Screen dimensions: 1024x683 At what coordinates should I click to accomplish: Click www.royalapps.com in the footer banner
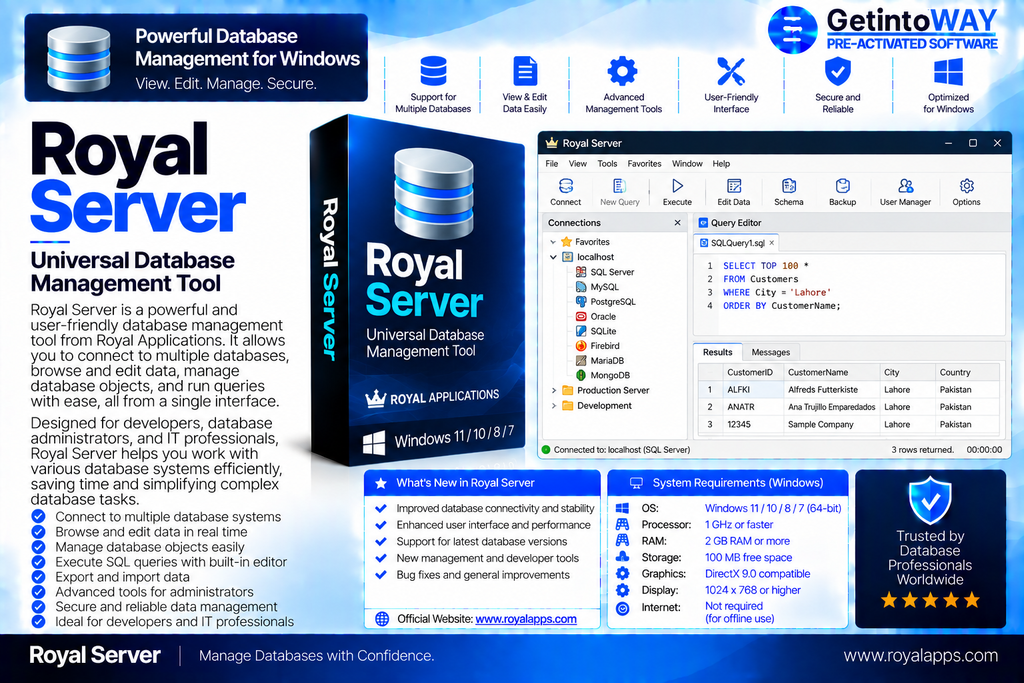[920, 656]
